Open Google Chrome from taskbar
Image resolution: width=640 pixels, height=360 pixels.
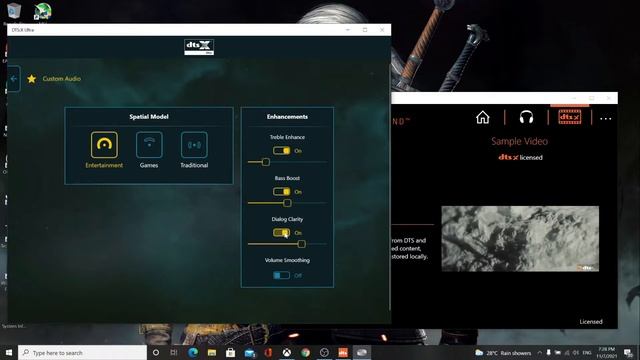[305, 352]
